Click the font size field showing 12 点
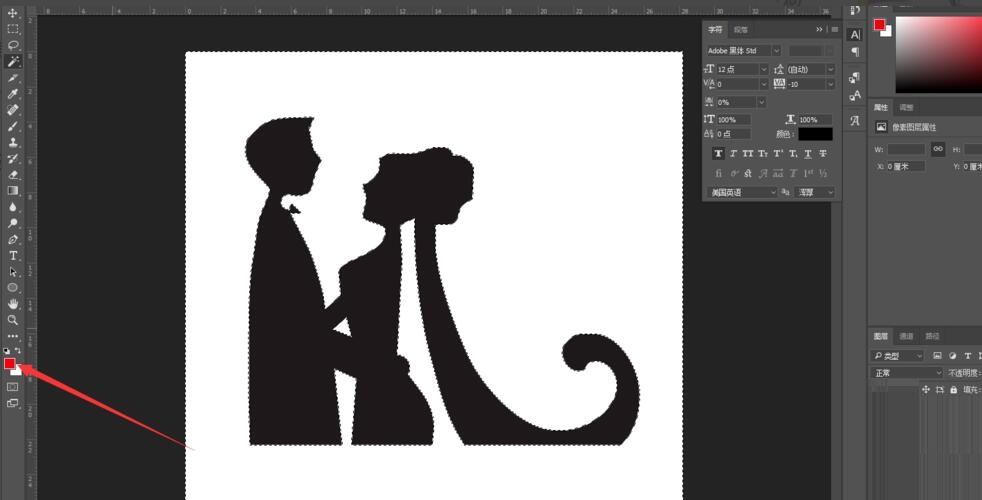Screen dimensions: 982x500 tap(737, 69)
